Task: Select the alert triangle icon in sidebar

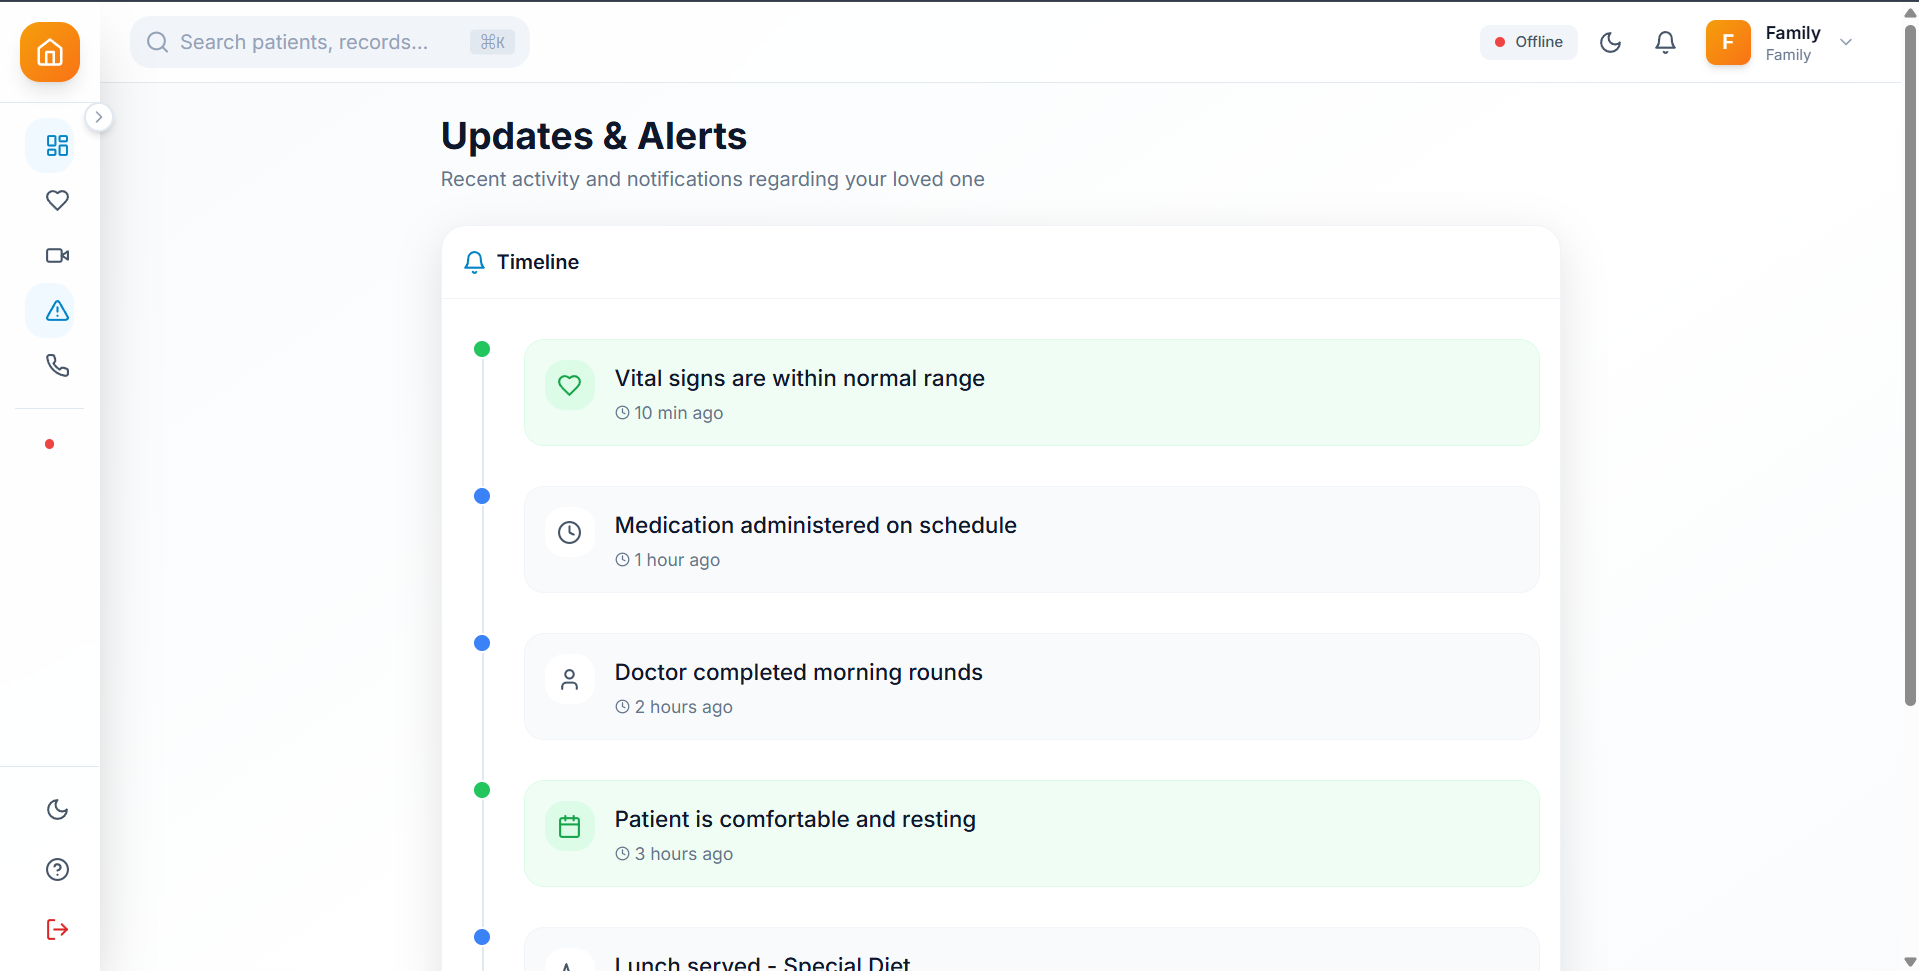Action: pos(57,311)
